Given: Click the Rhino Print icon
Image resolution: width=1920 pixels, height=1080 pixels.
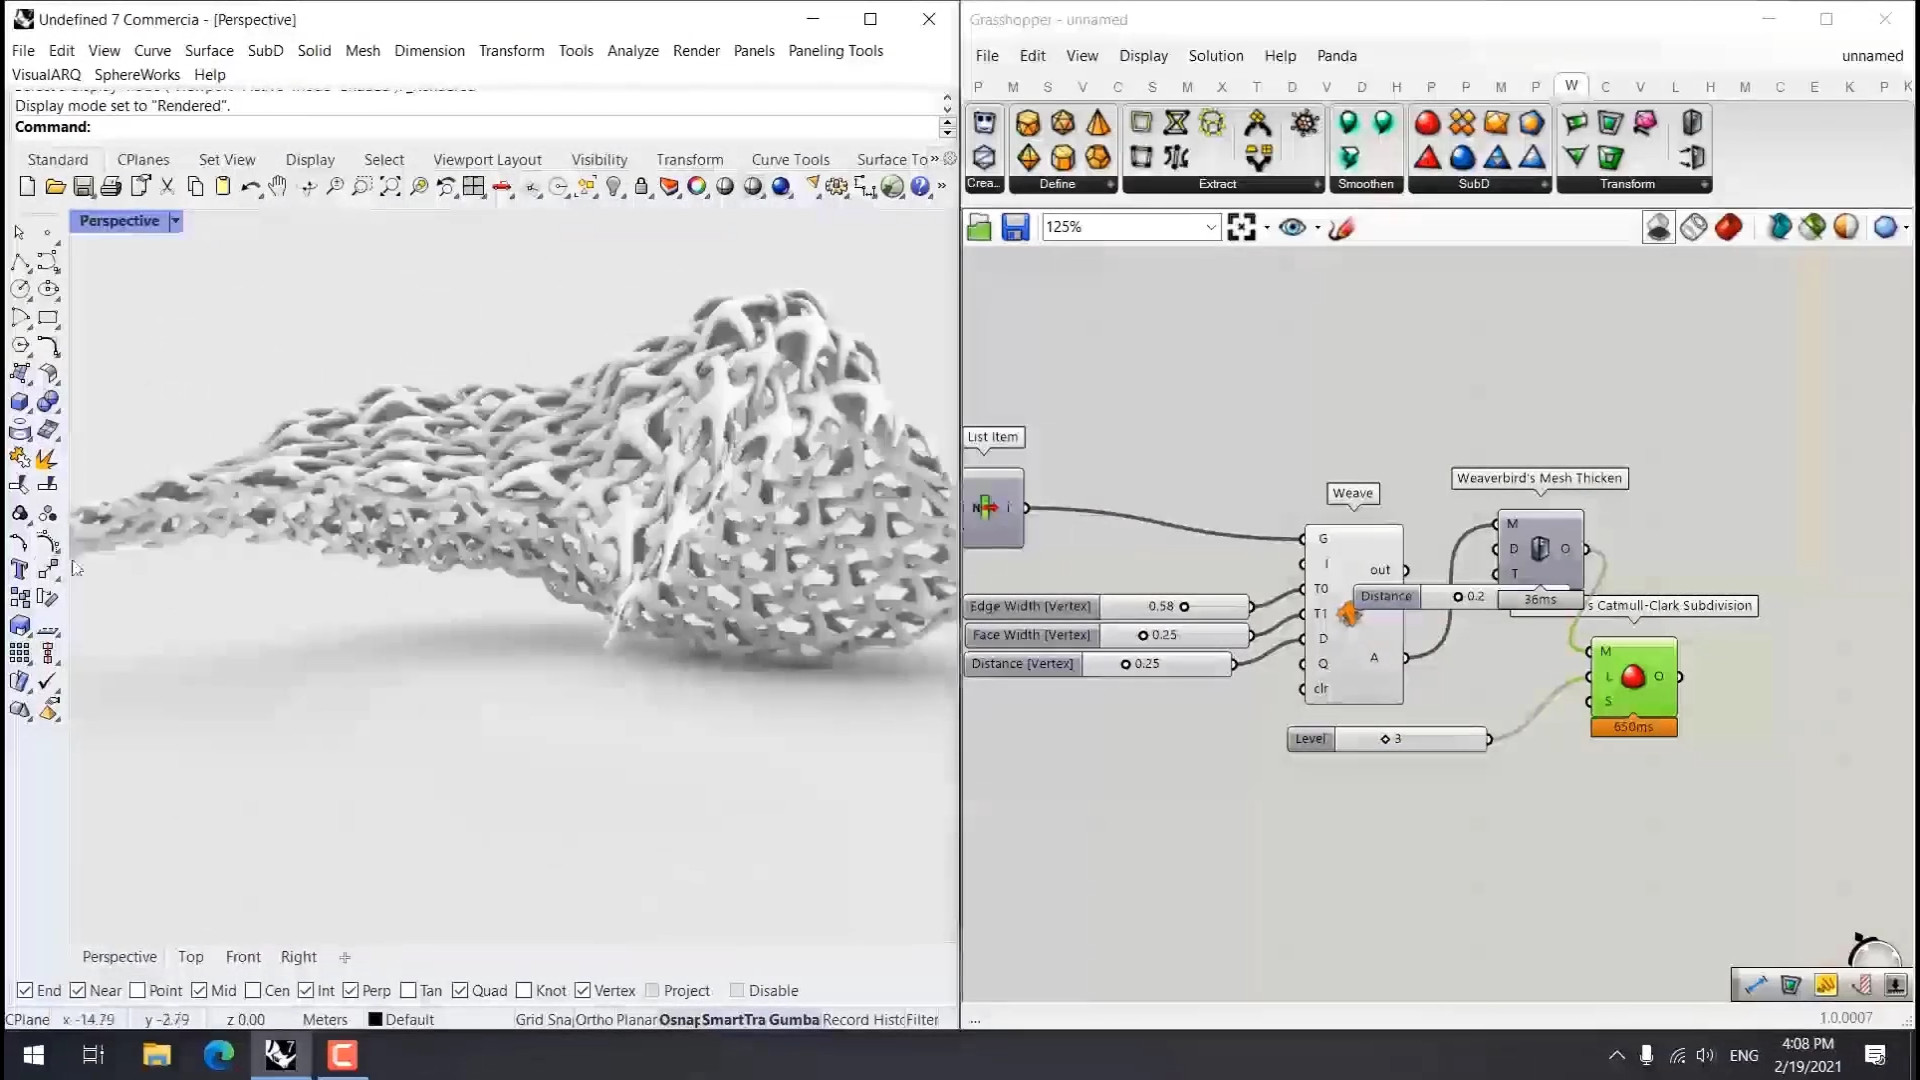Looking at the screenshot, I should tap(111, 187).
